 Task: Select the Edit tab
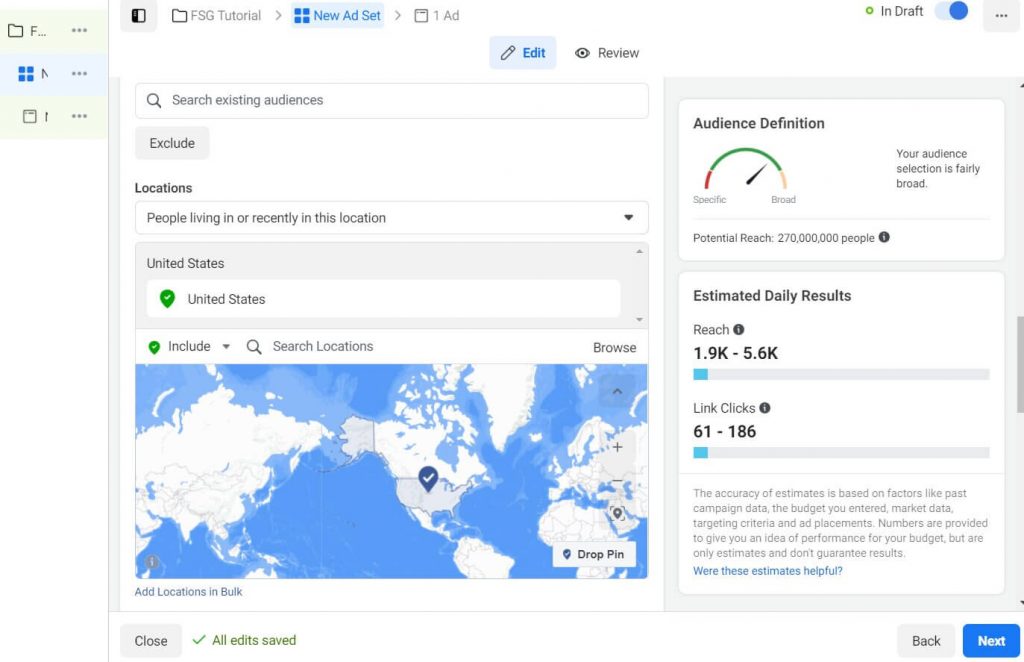[523, 53]
